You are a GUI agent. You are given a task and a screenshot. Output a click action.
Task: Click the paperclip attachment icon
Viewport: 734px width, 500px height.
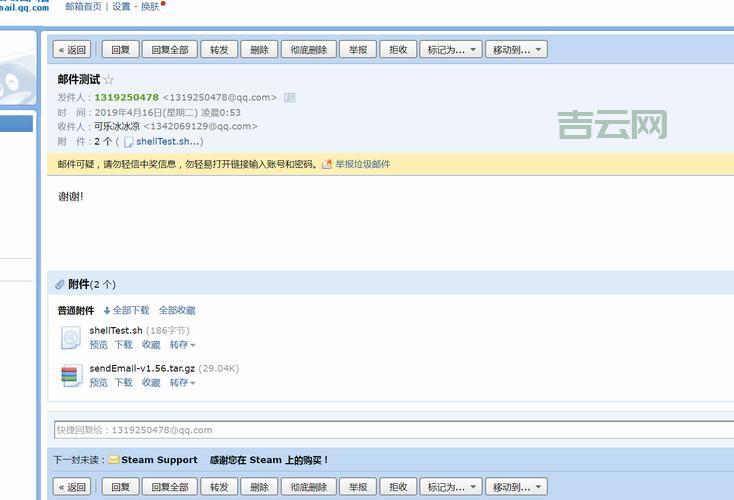click(60, 284)
